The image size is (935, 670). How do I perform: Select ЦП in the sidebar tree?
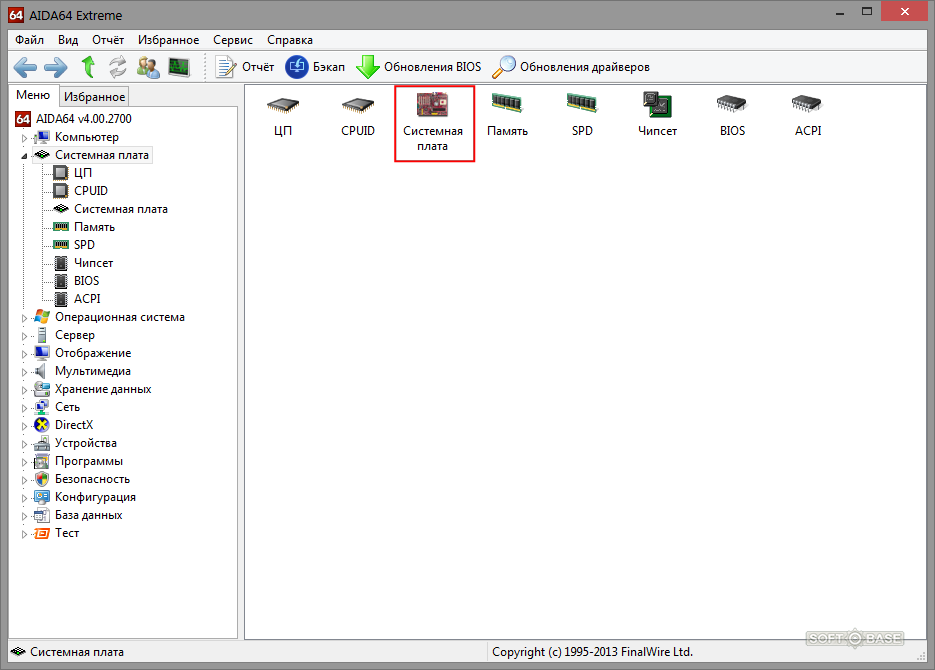click(73, 173)
